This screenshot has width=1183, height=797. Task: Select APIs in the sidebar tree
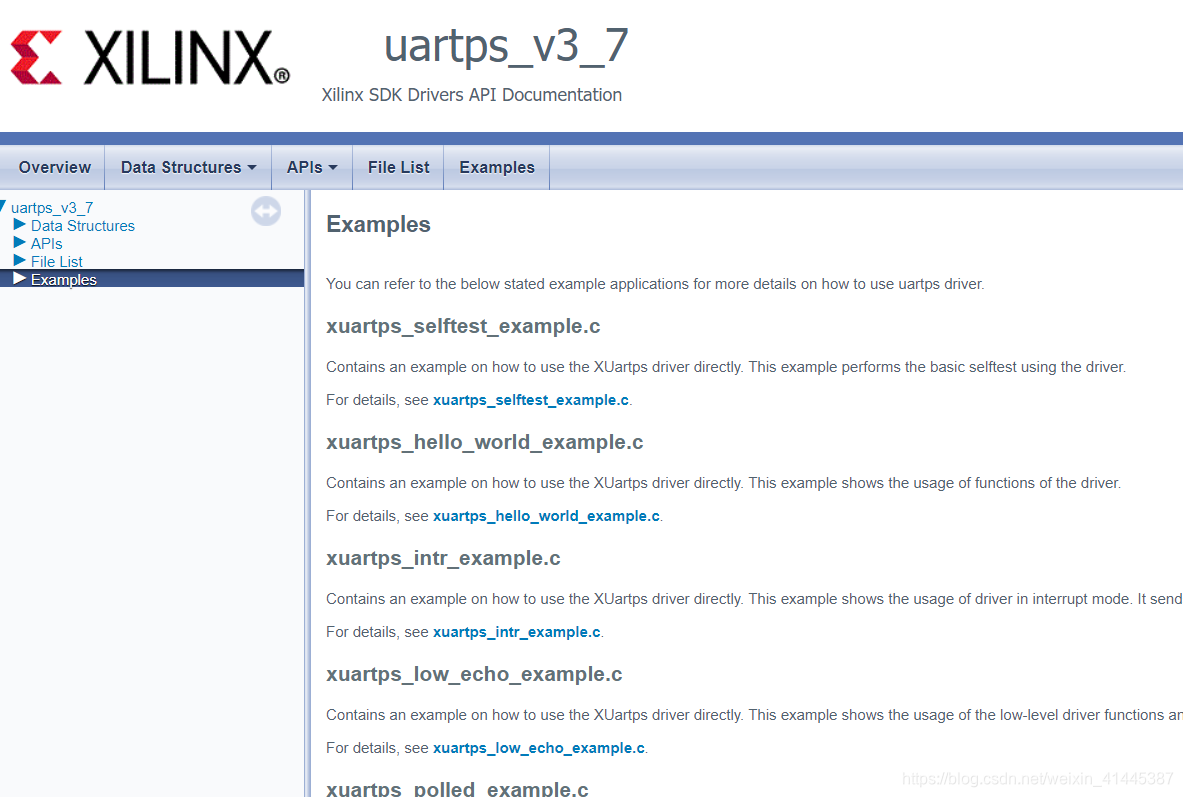(x=47, y=244)
